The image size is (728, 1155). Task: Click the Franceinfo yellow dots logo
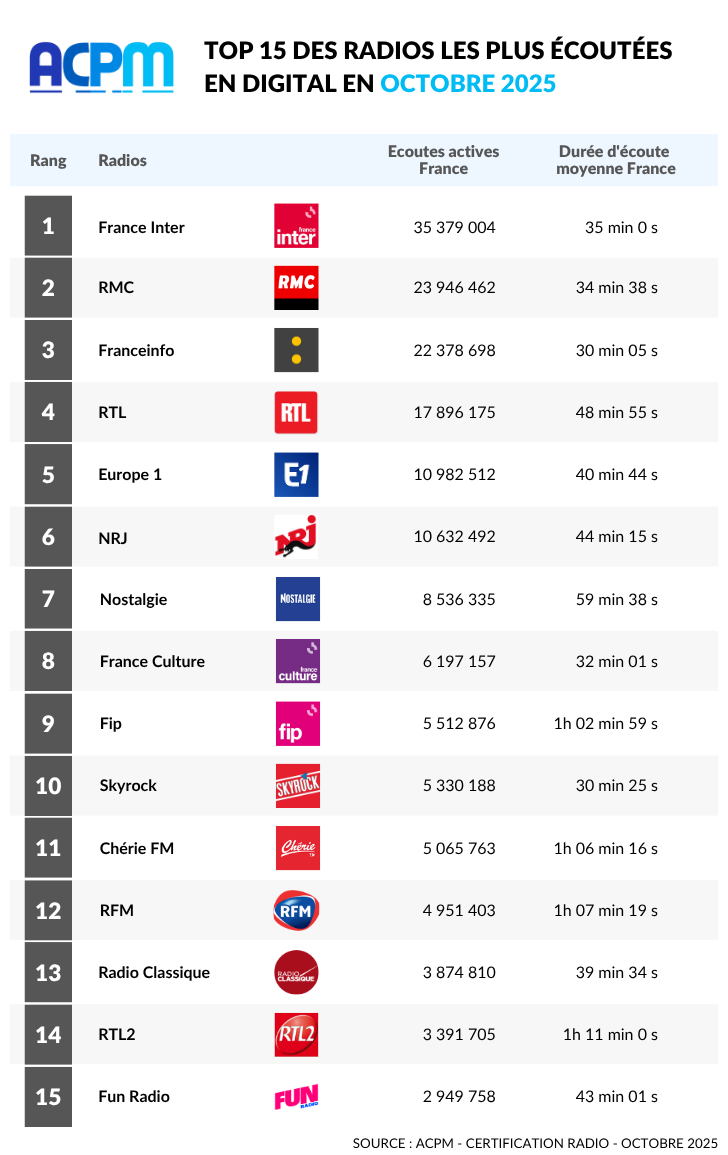click(x=296, y=350)
